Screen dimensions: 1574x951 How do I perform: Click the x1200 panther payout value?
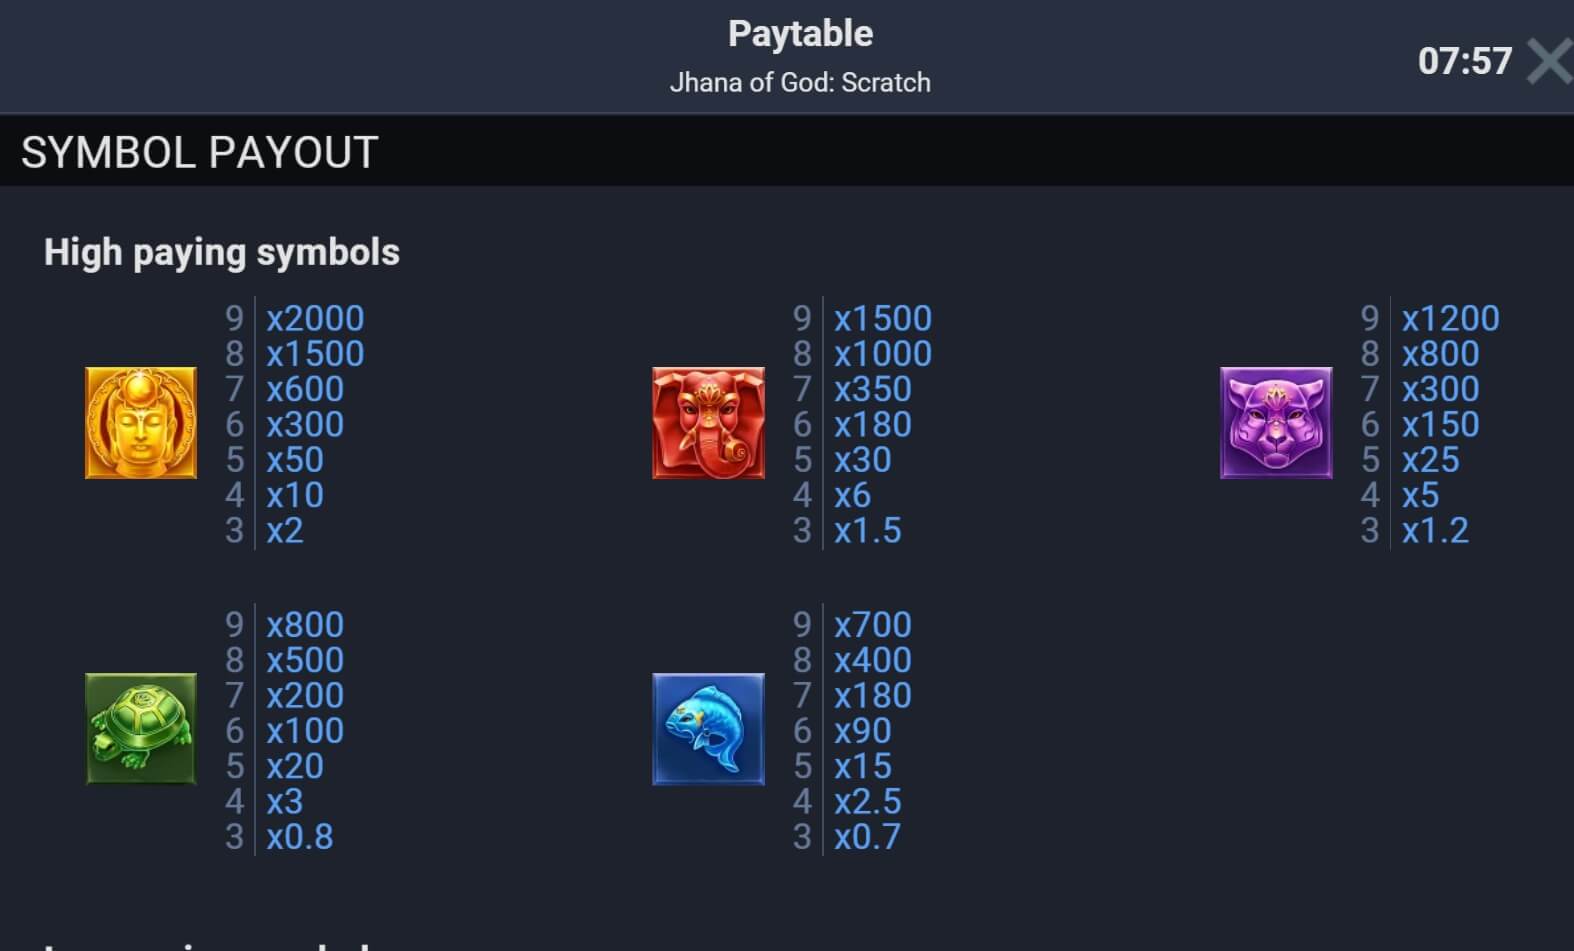click(1450, 318)
